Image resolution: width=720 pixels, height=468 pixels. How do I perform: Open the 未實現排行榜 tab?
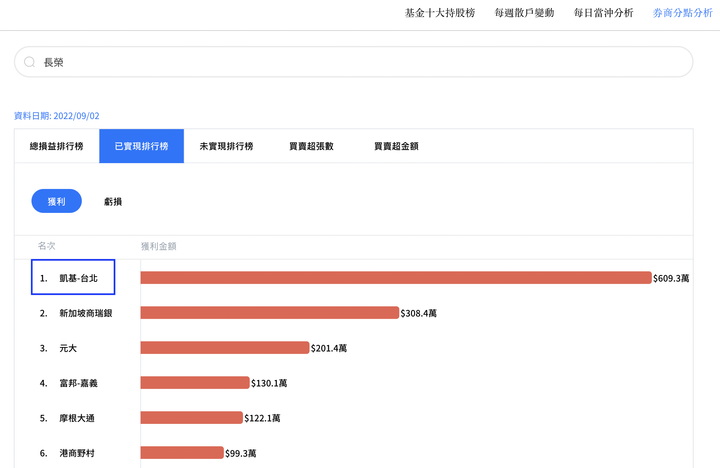[x=226, y=146]
